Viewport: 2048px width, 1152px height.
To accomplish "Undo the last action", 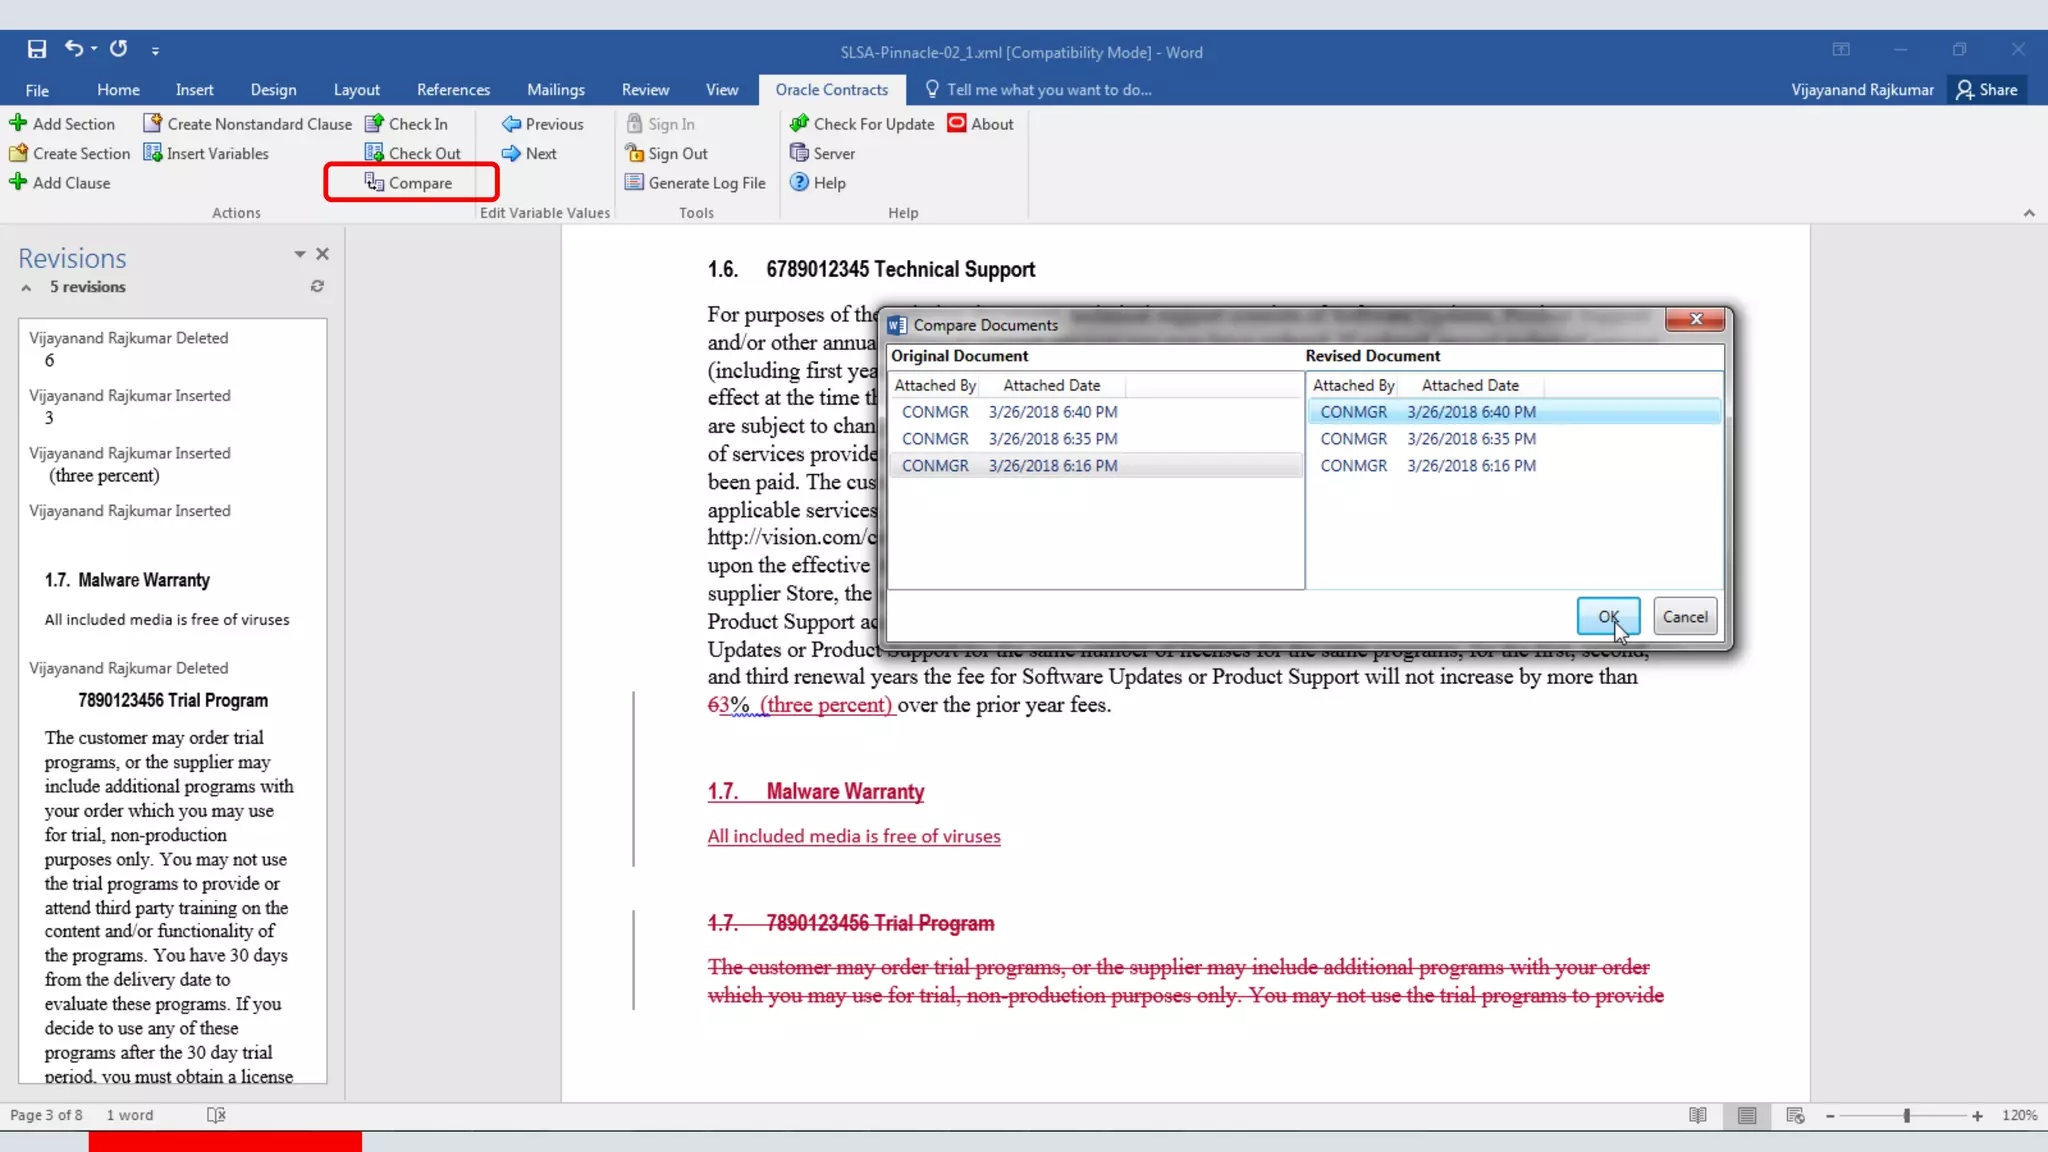I will pyautogui.click(x=74, y=48).
